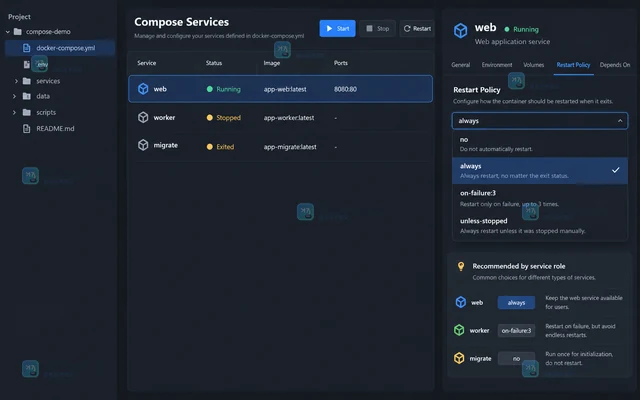Click the Service column header
Viewport: 640px width, 400px height.
click(147, 63)
